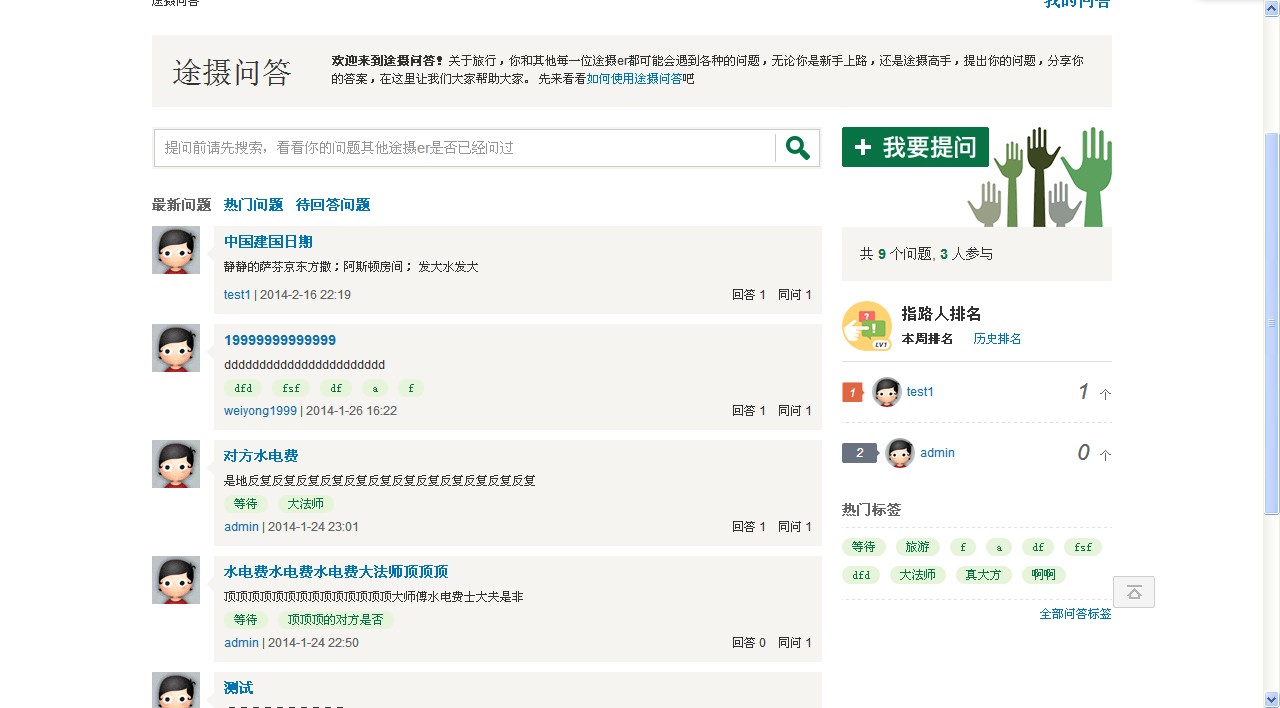This screenshot has height=708, width=1280.
Task: Click tag fsf on 19999999999999 question
Action: (x=290, y=388)
